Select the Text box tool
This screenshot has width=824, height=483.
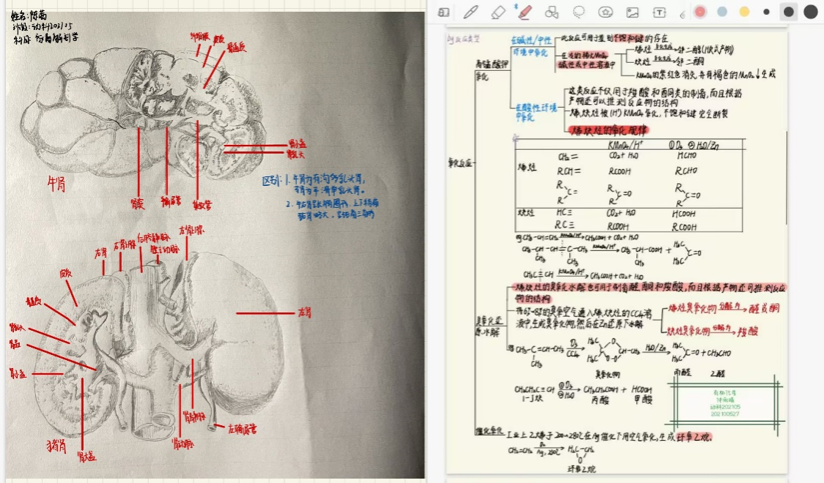[x=660, y=12]
